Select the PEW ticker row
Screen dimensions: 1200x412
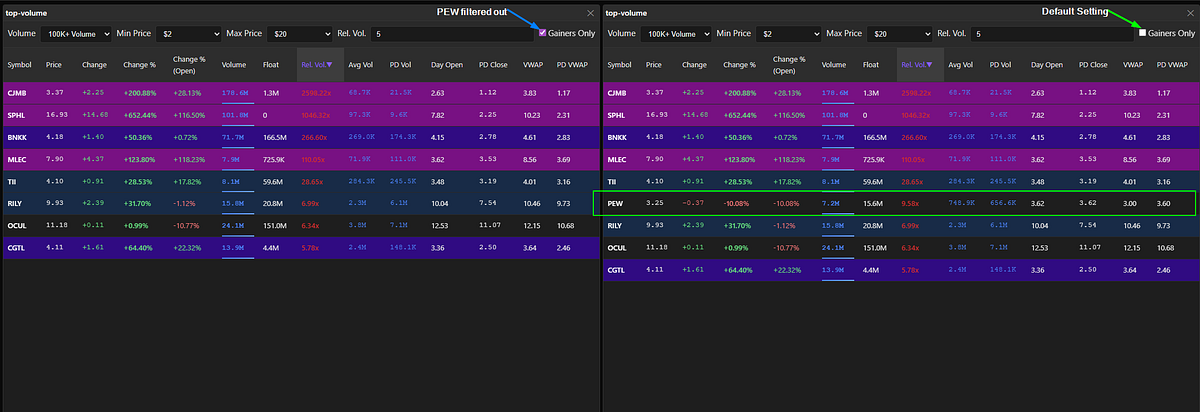(619, 203)
